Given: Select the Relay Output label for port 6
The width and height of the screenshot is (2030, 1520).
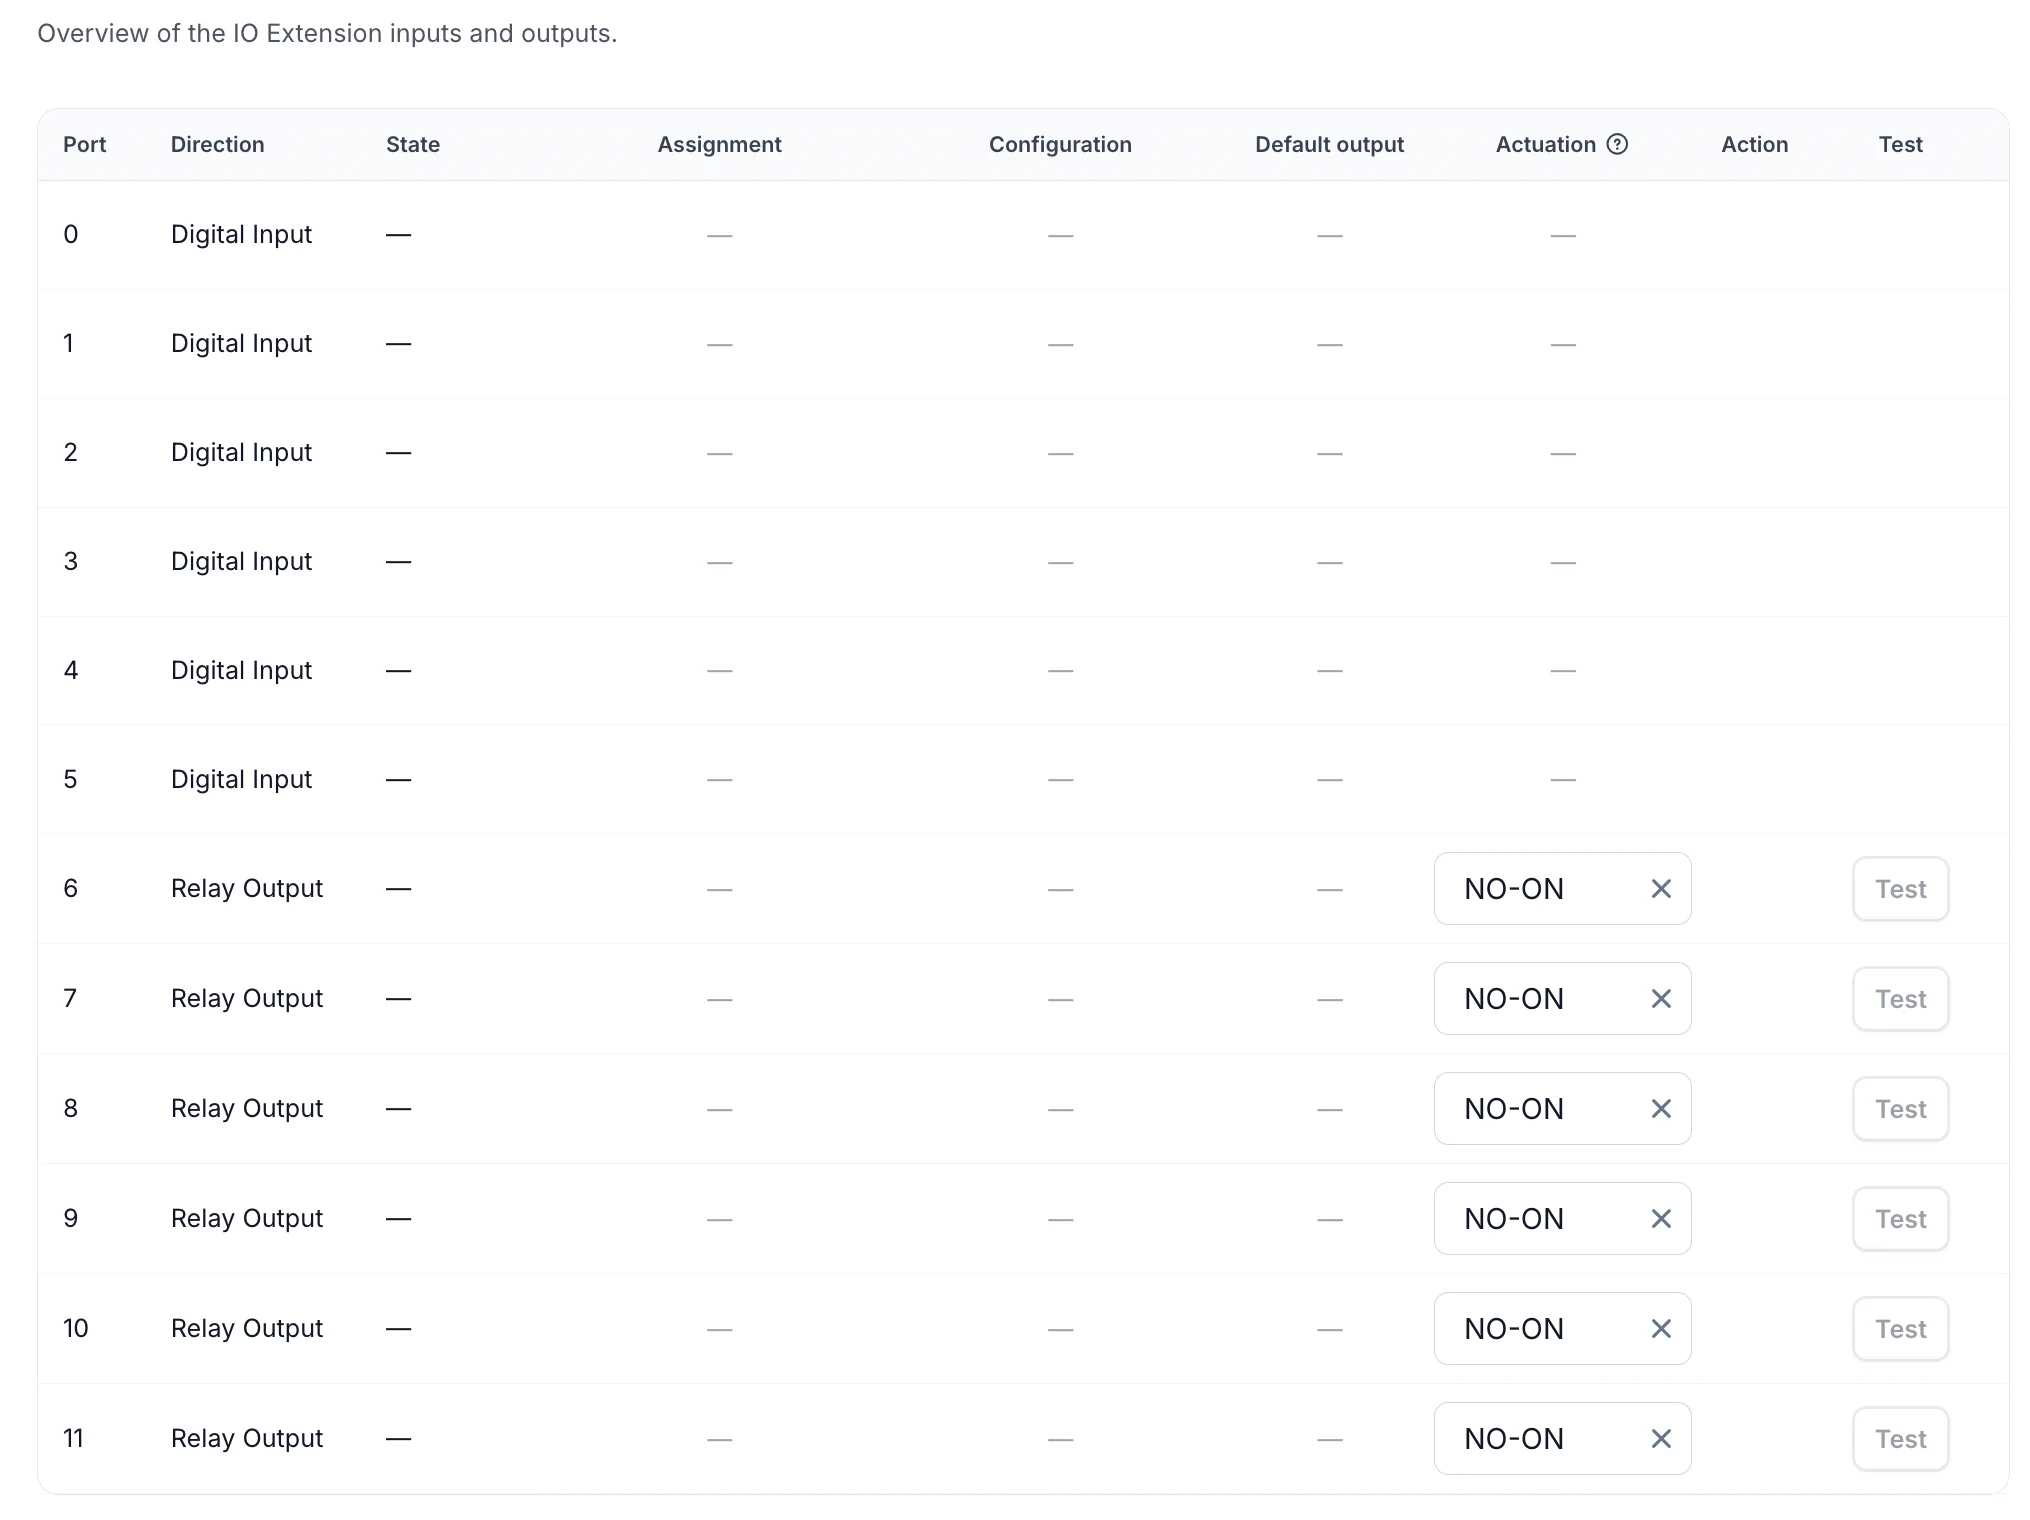Looking at the screenshot, I should click(x=247, y=888).
